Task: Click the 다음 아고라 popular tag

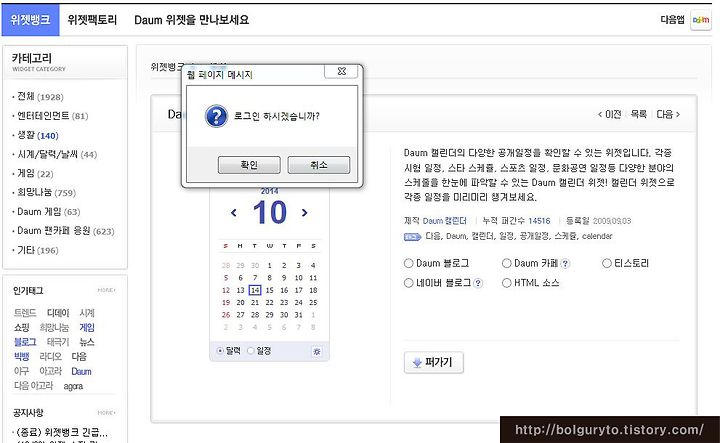Action: [x=34, y=386]
